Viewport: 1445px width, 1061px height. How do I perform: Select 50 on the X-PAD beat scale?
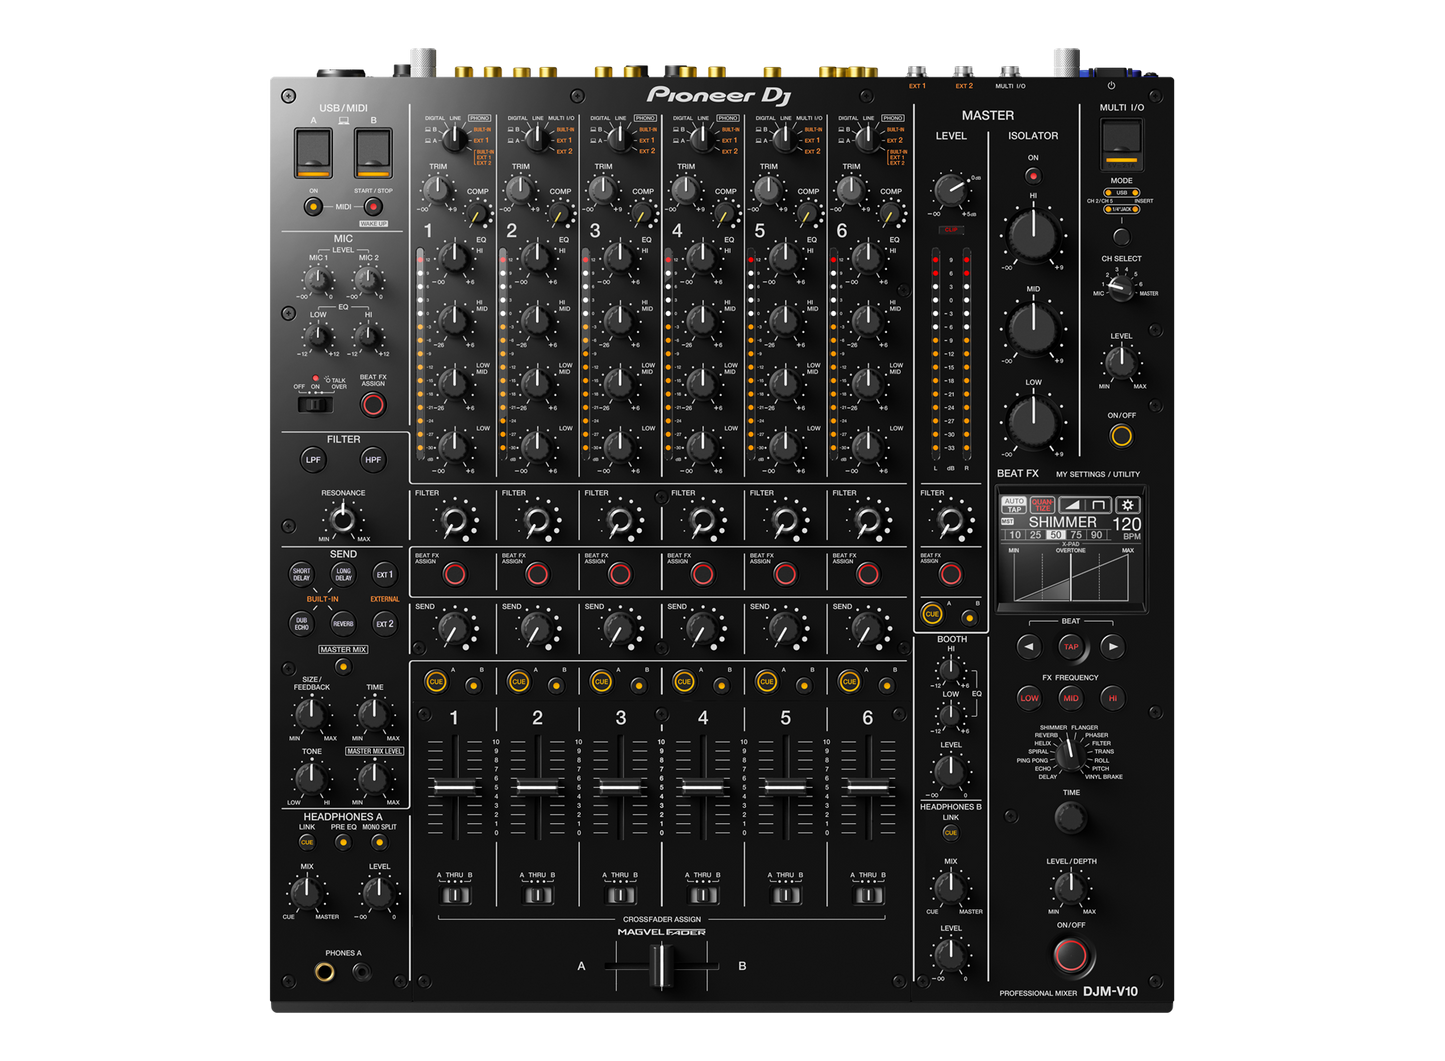(1056, 534)
